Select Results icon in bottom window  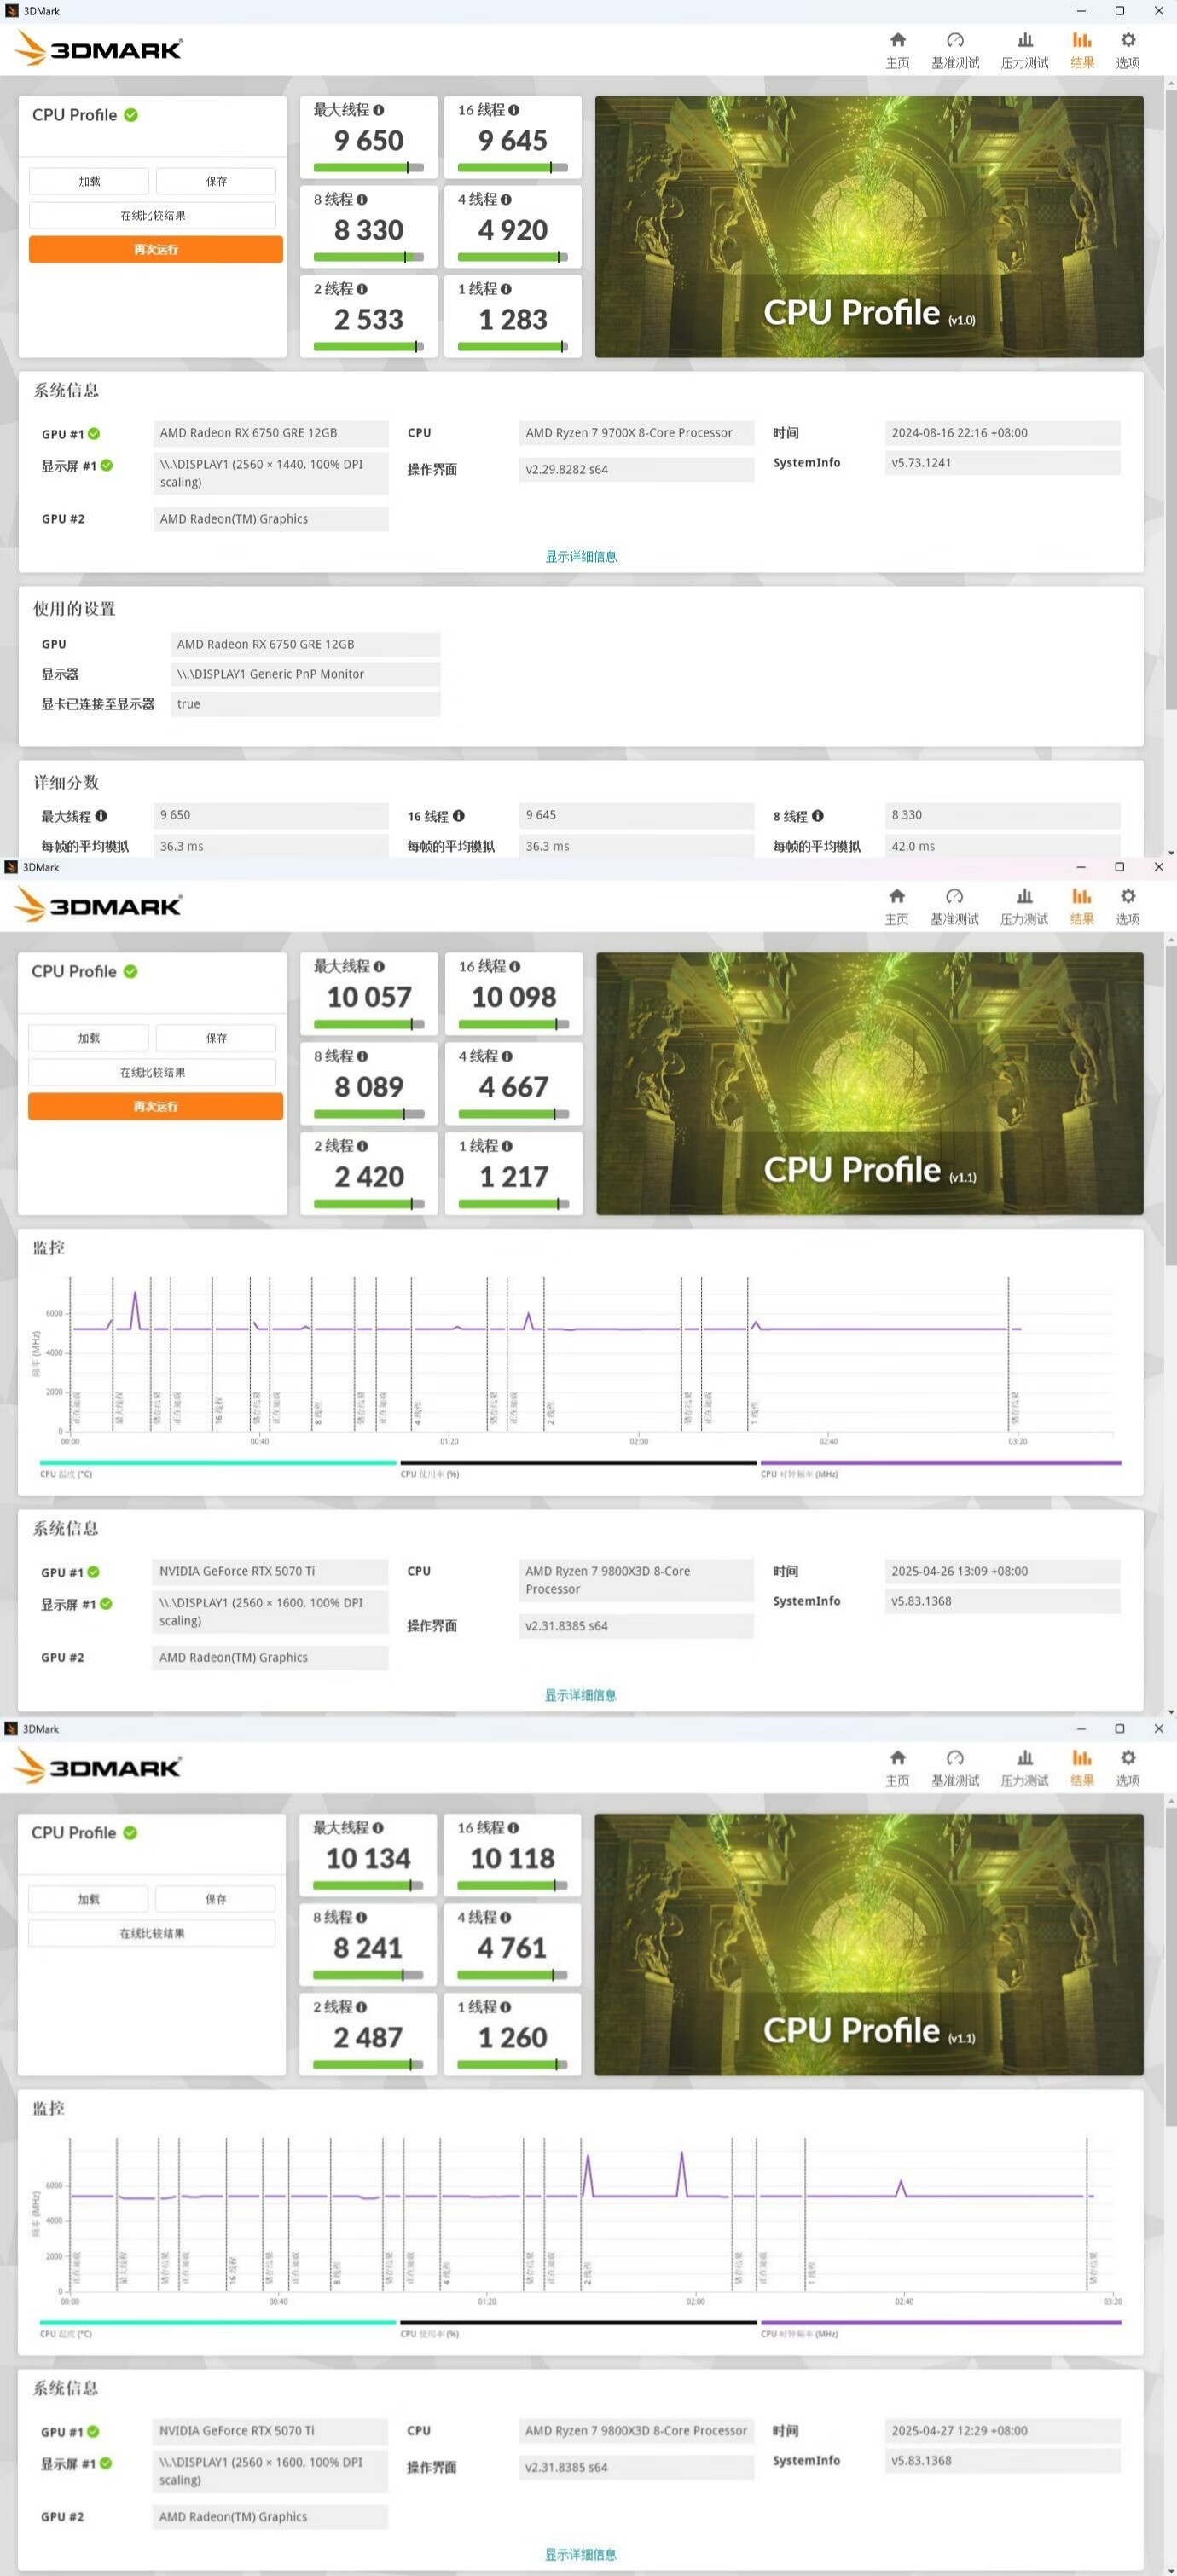coord(1082,1757)
